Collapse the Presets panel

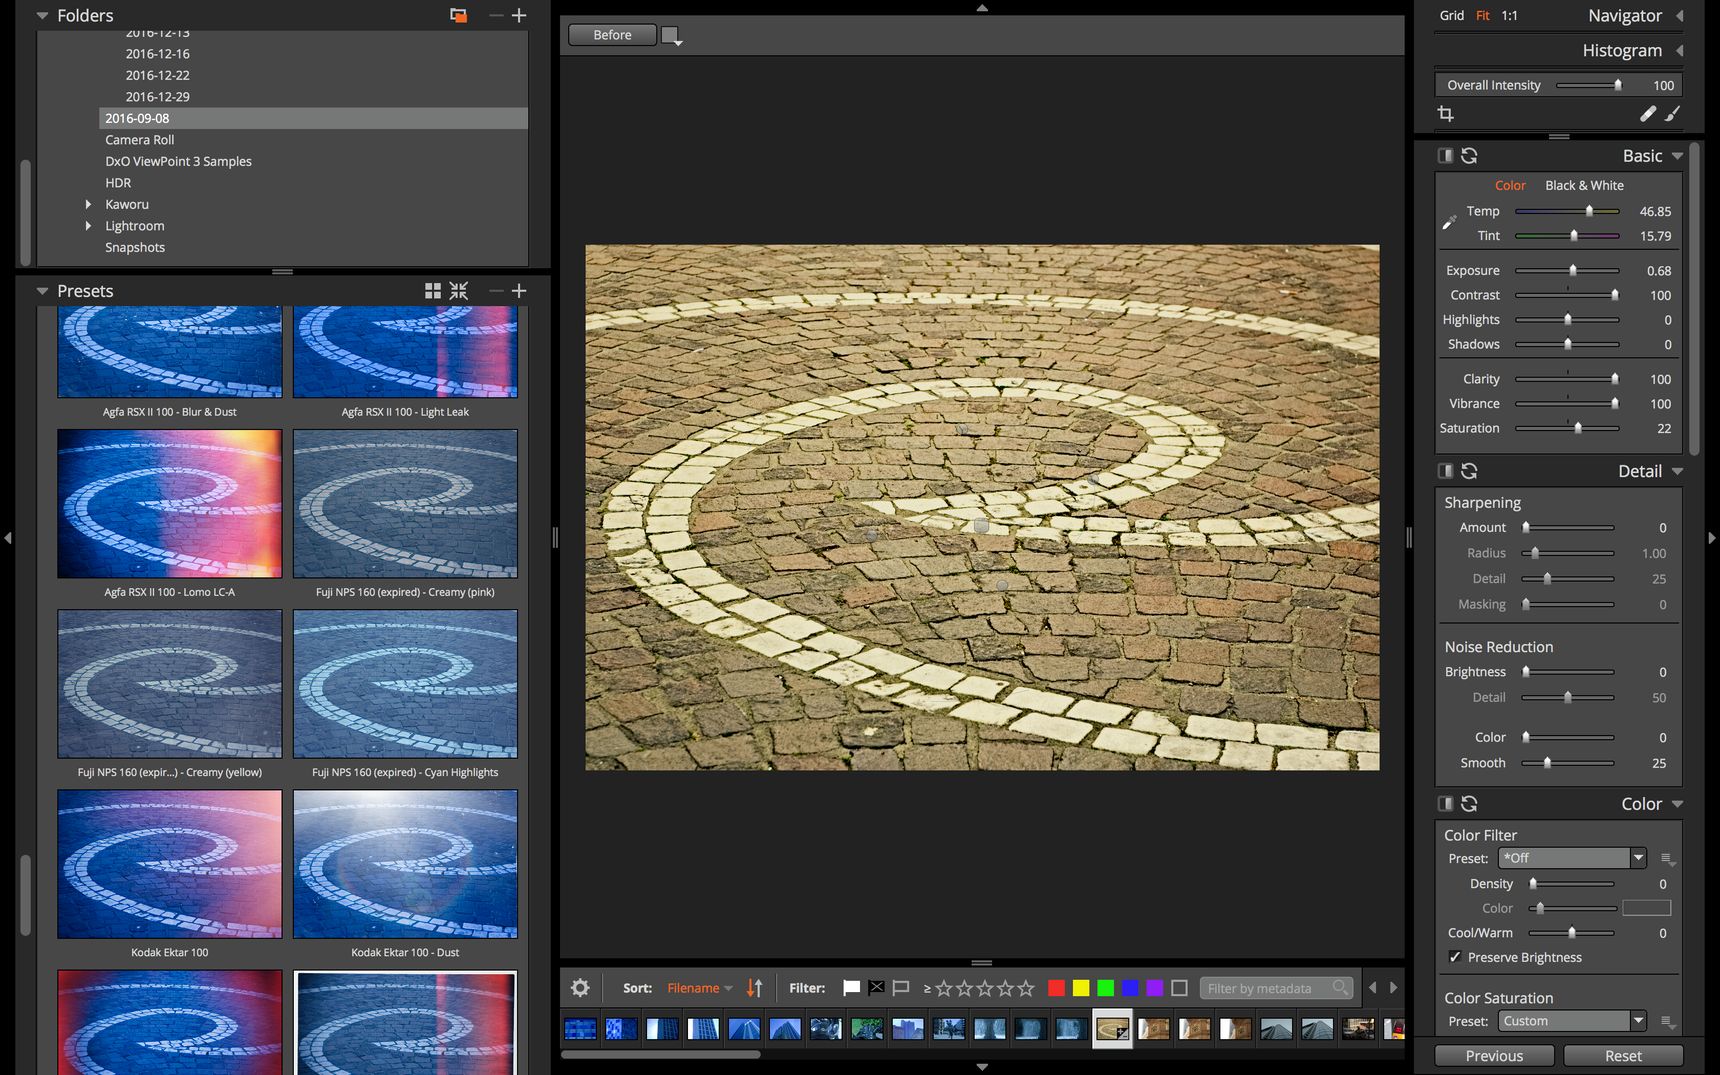pos(42,291)
